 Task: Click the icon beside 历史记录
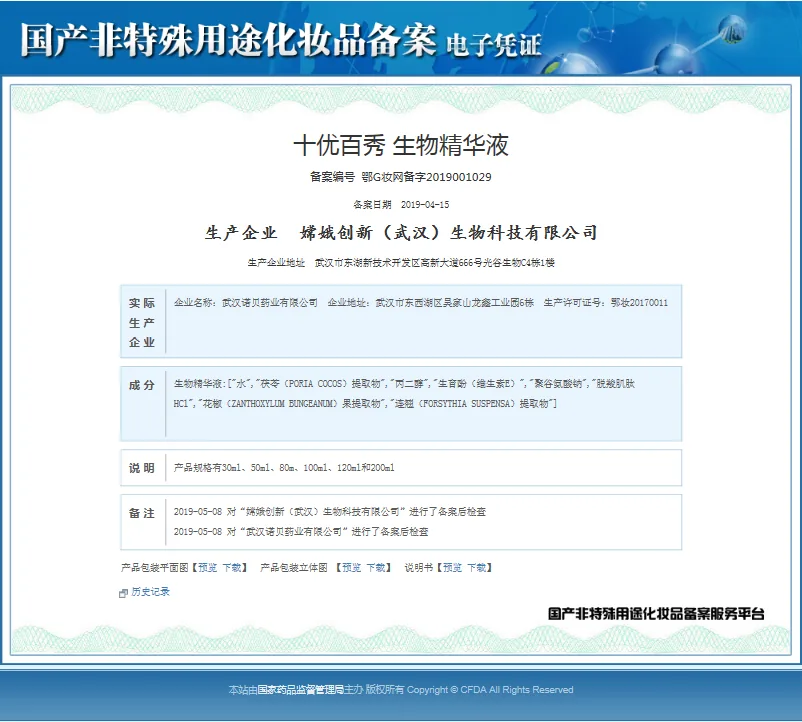(123, 593)
